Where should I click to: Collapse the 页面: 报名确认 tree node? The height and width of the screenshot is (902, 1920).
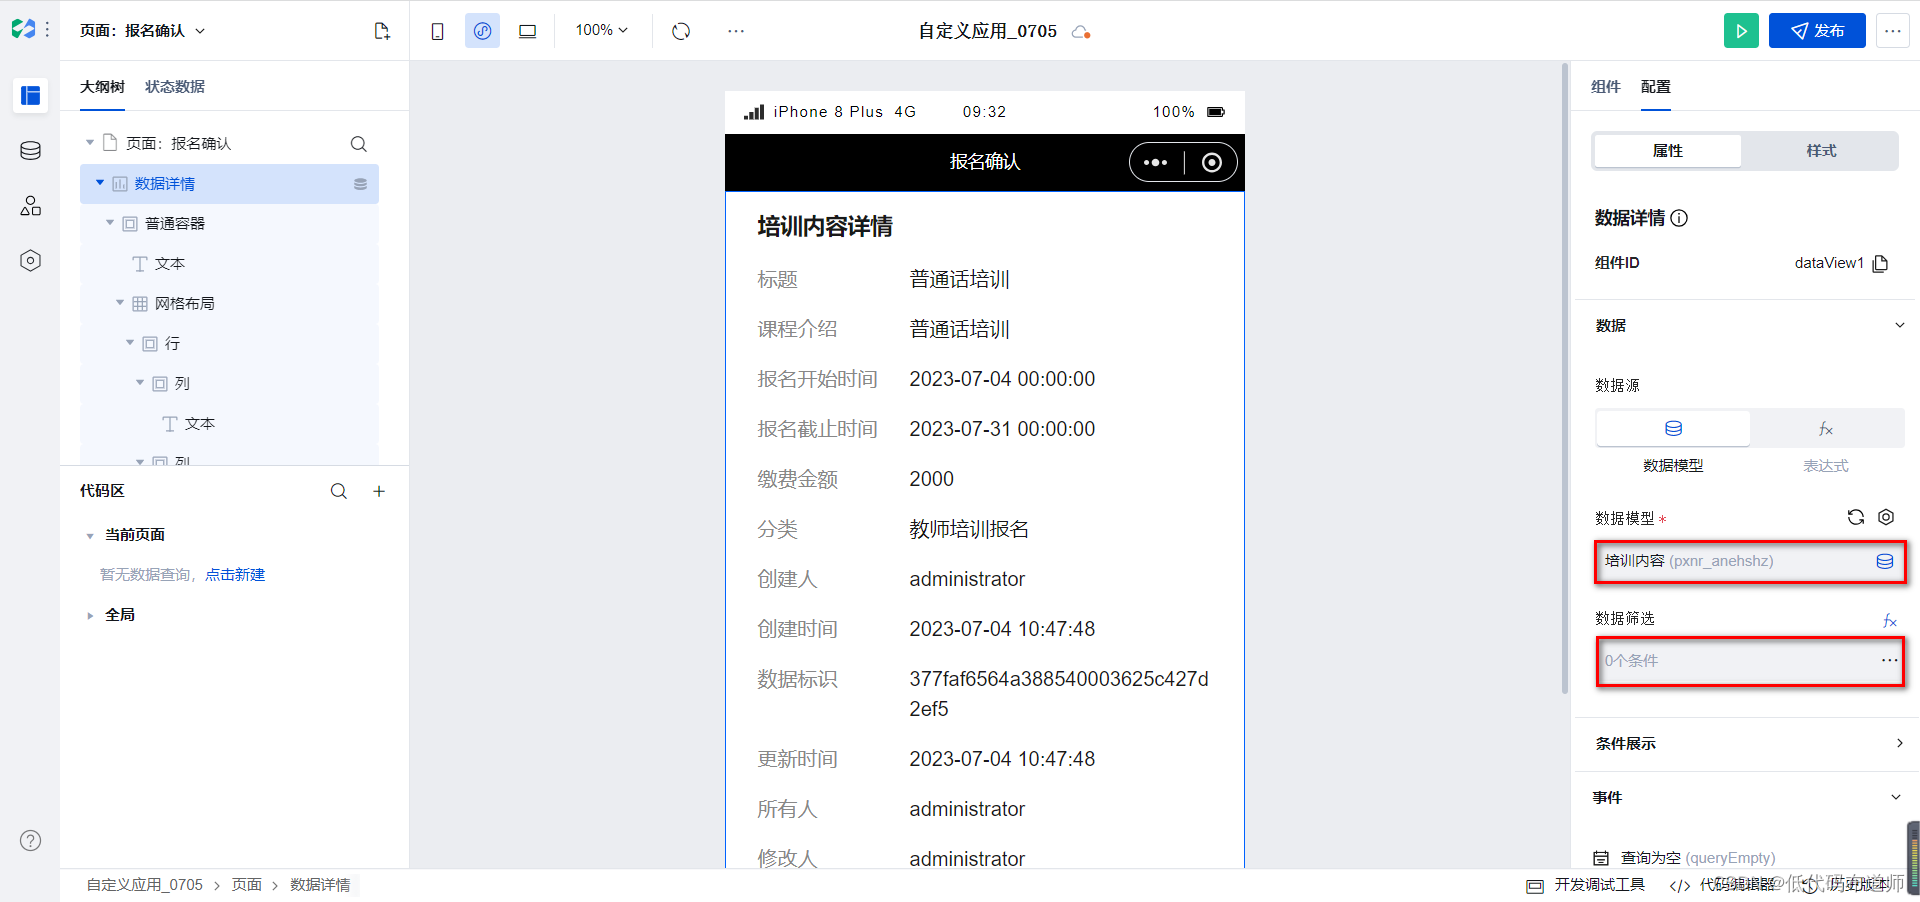pos(90,143)
